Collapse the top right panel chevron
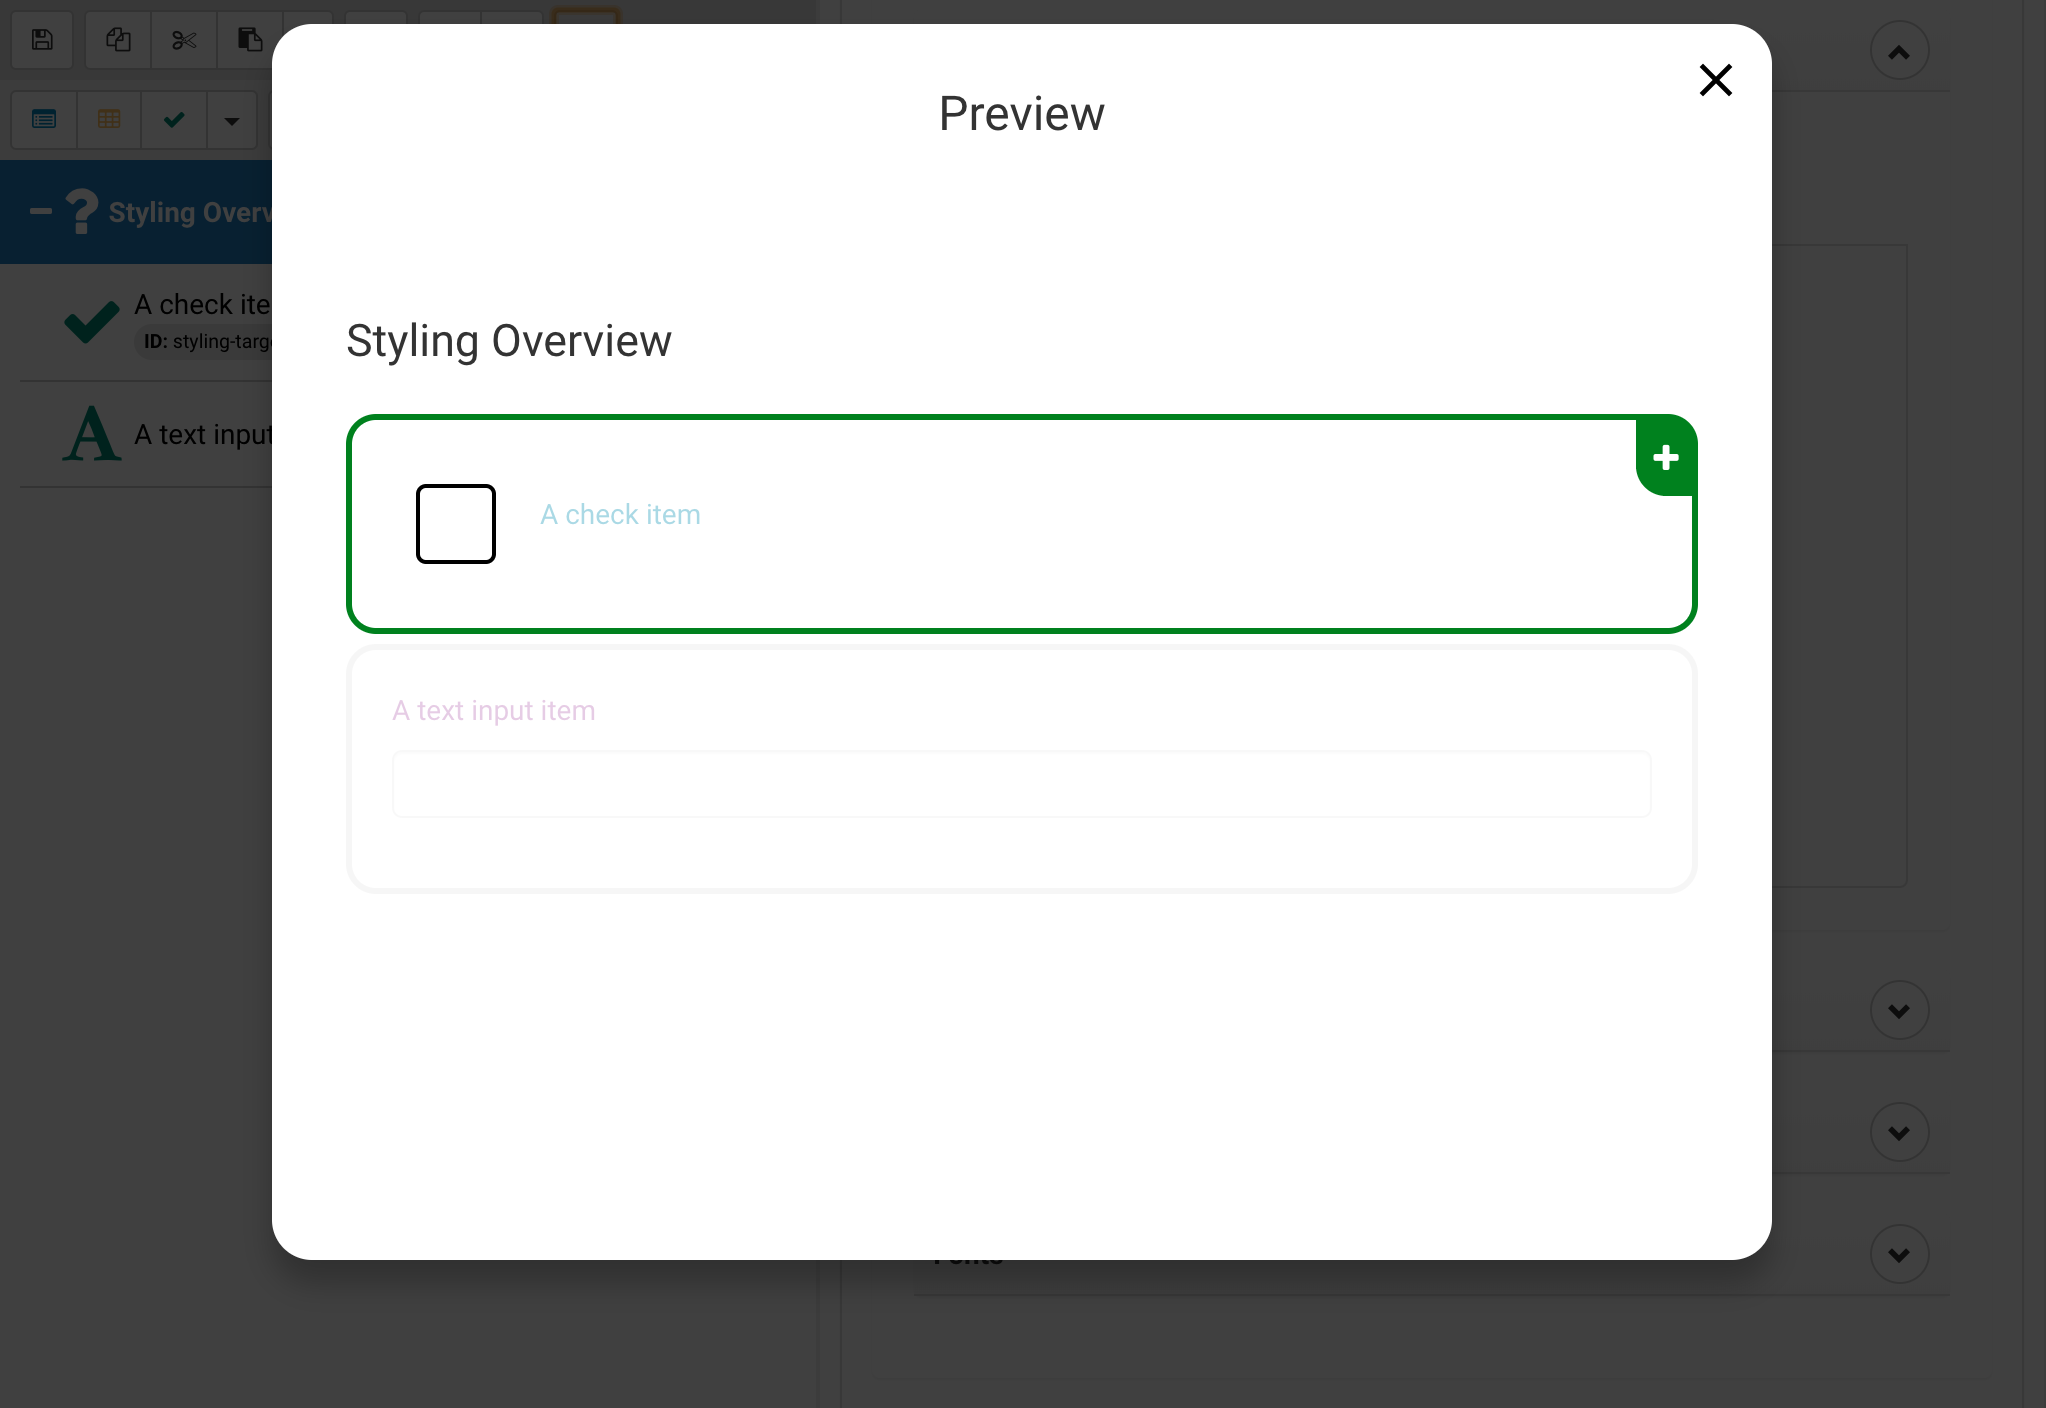This screenshot has height=1408, width=2046. click(1899, 52)
